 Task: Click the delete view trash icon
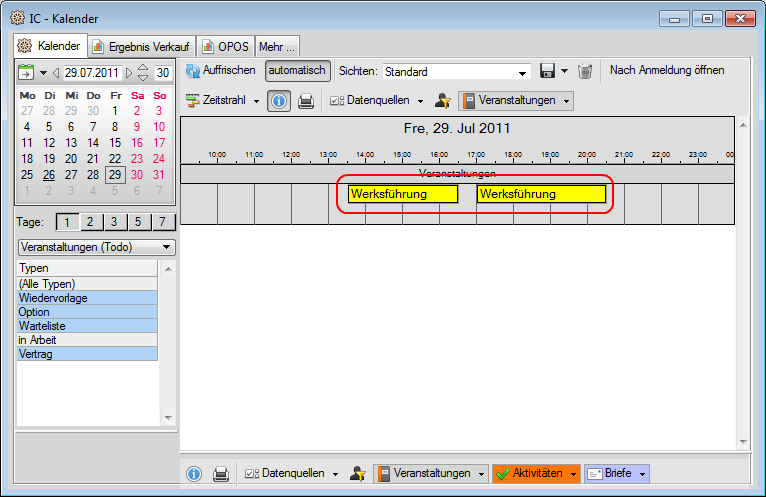(586, 71)
